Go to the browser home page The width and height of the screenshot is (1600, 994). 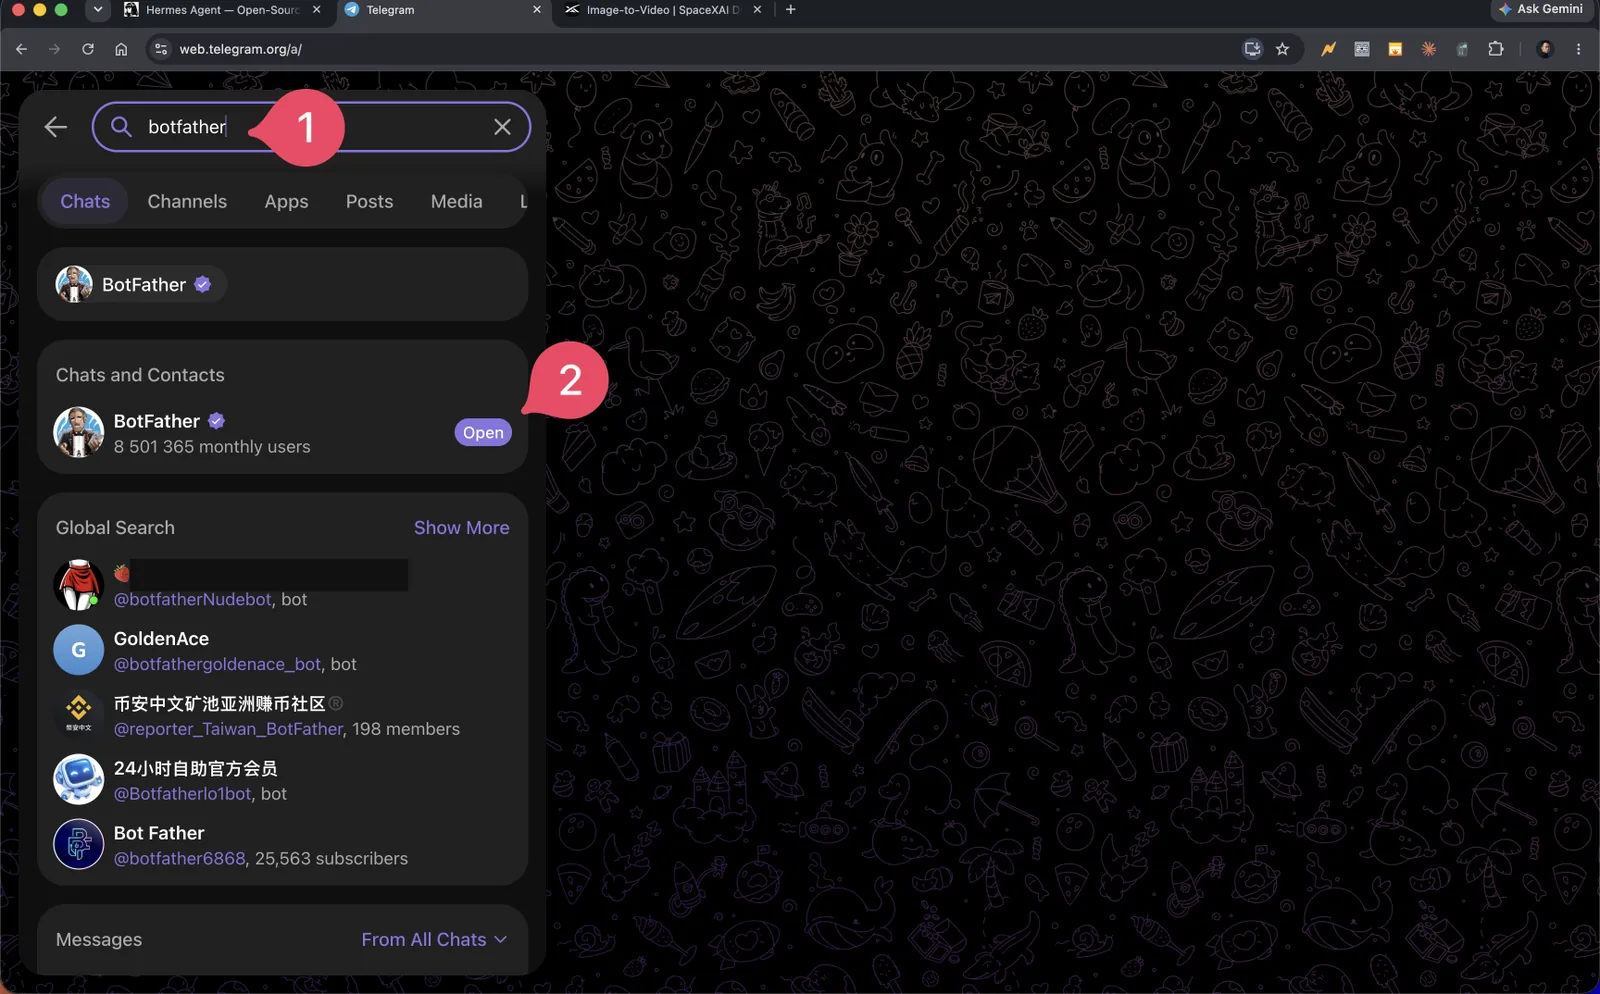pos(121,49)
